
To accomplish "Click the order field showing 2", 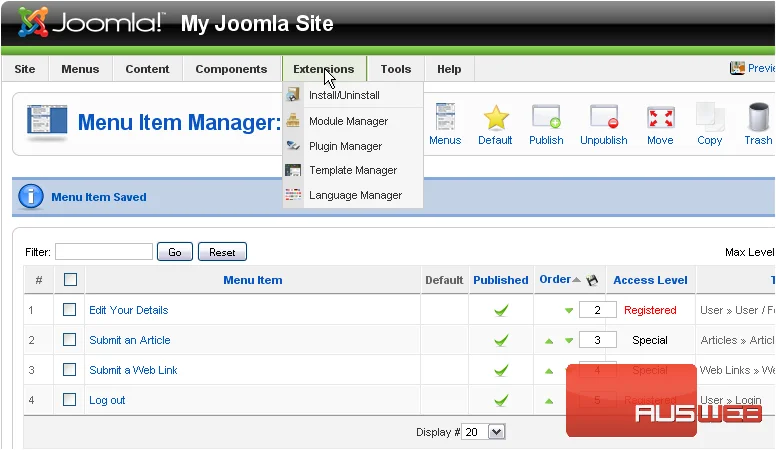I will click(x=597, y=310).
